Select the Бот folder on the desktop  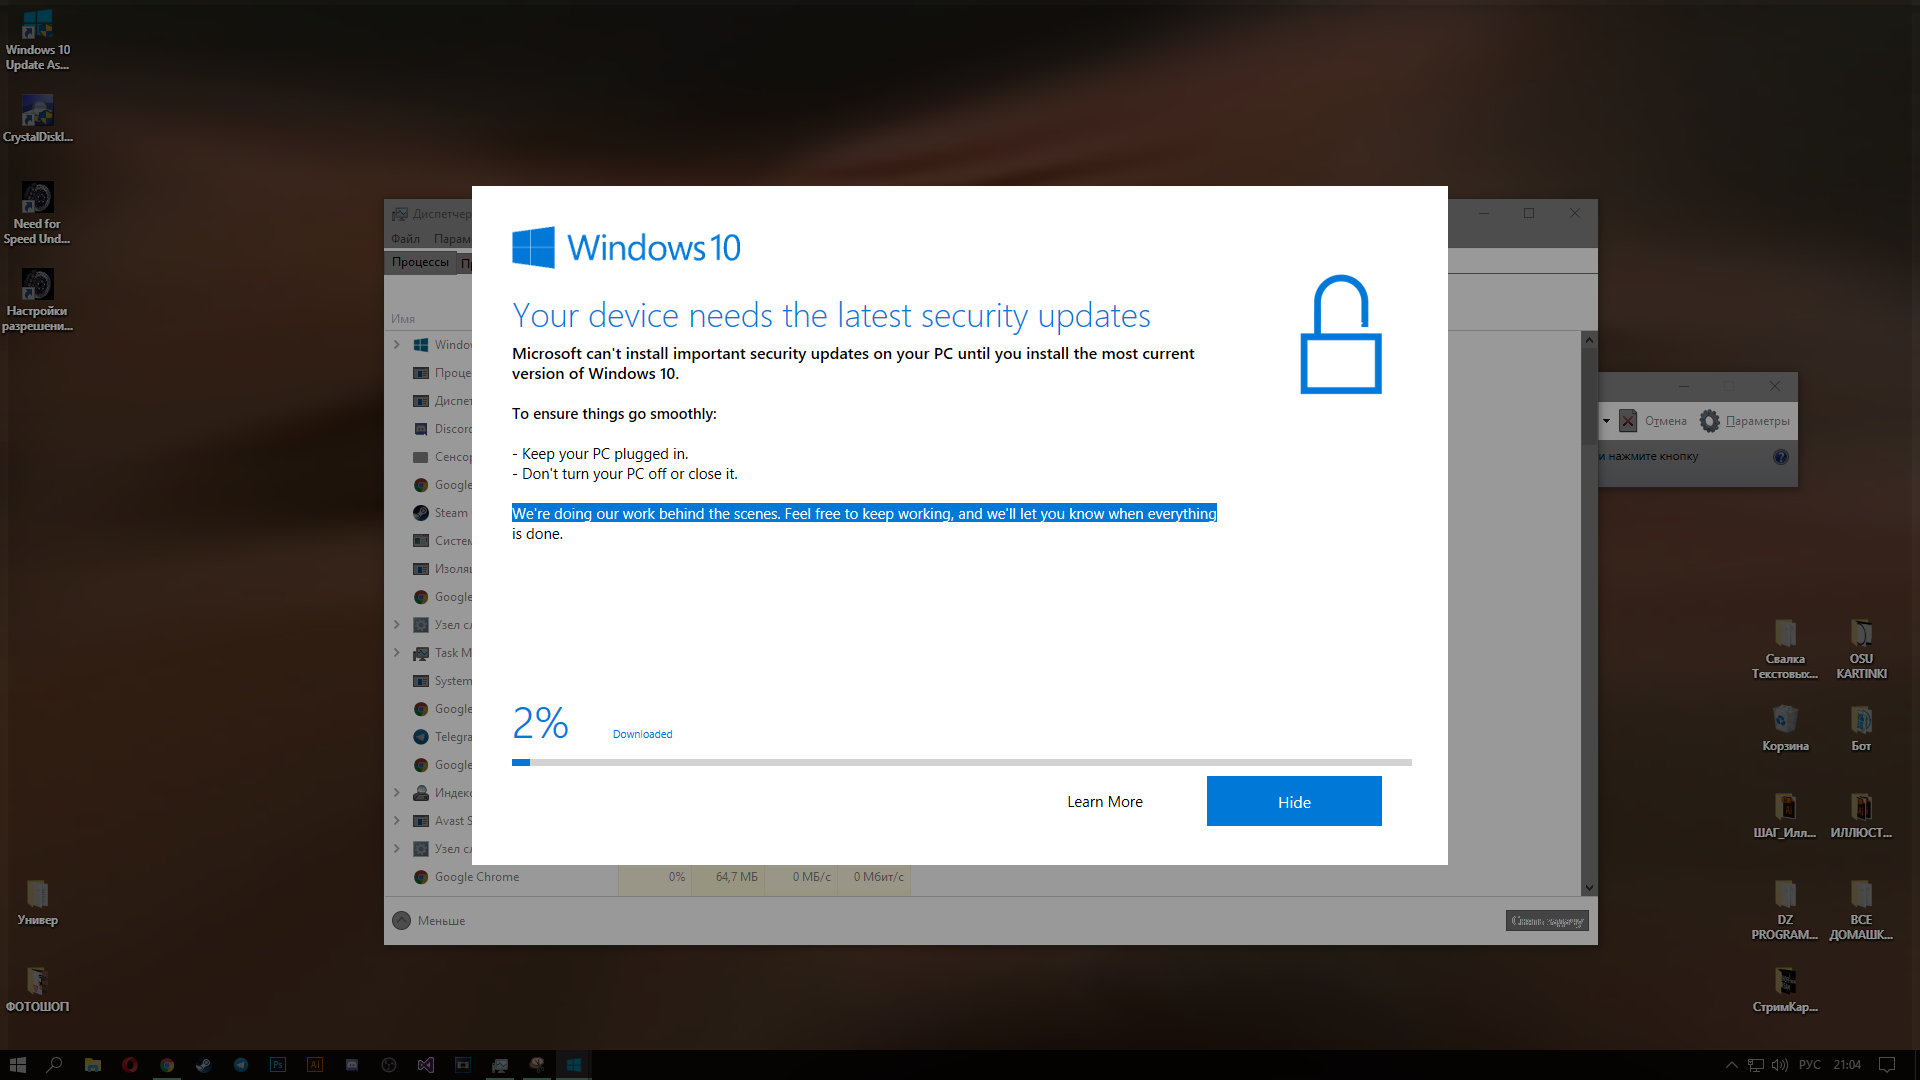(x=1861, y=728)
